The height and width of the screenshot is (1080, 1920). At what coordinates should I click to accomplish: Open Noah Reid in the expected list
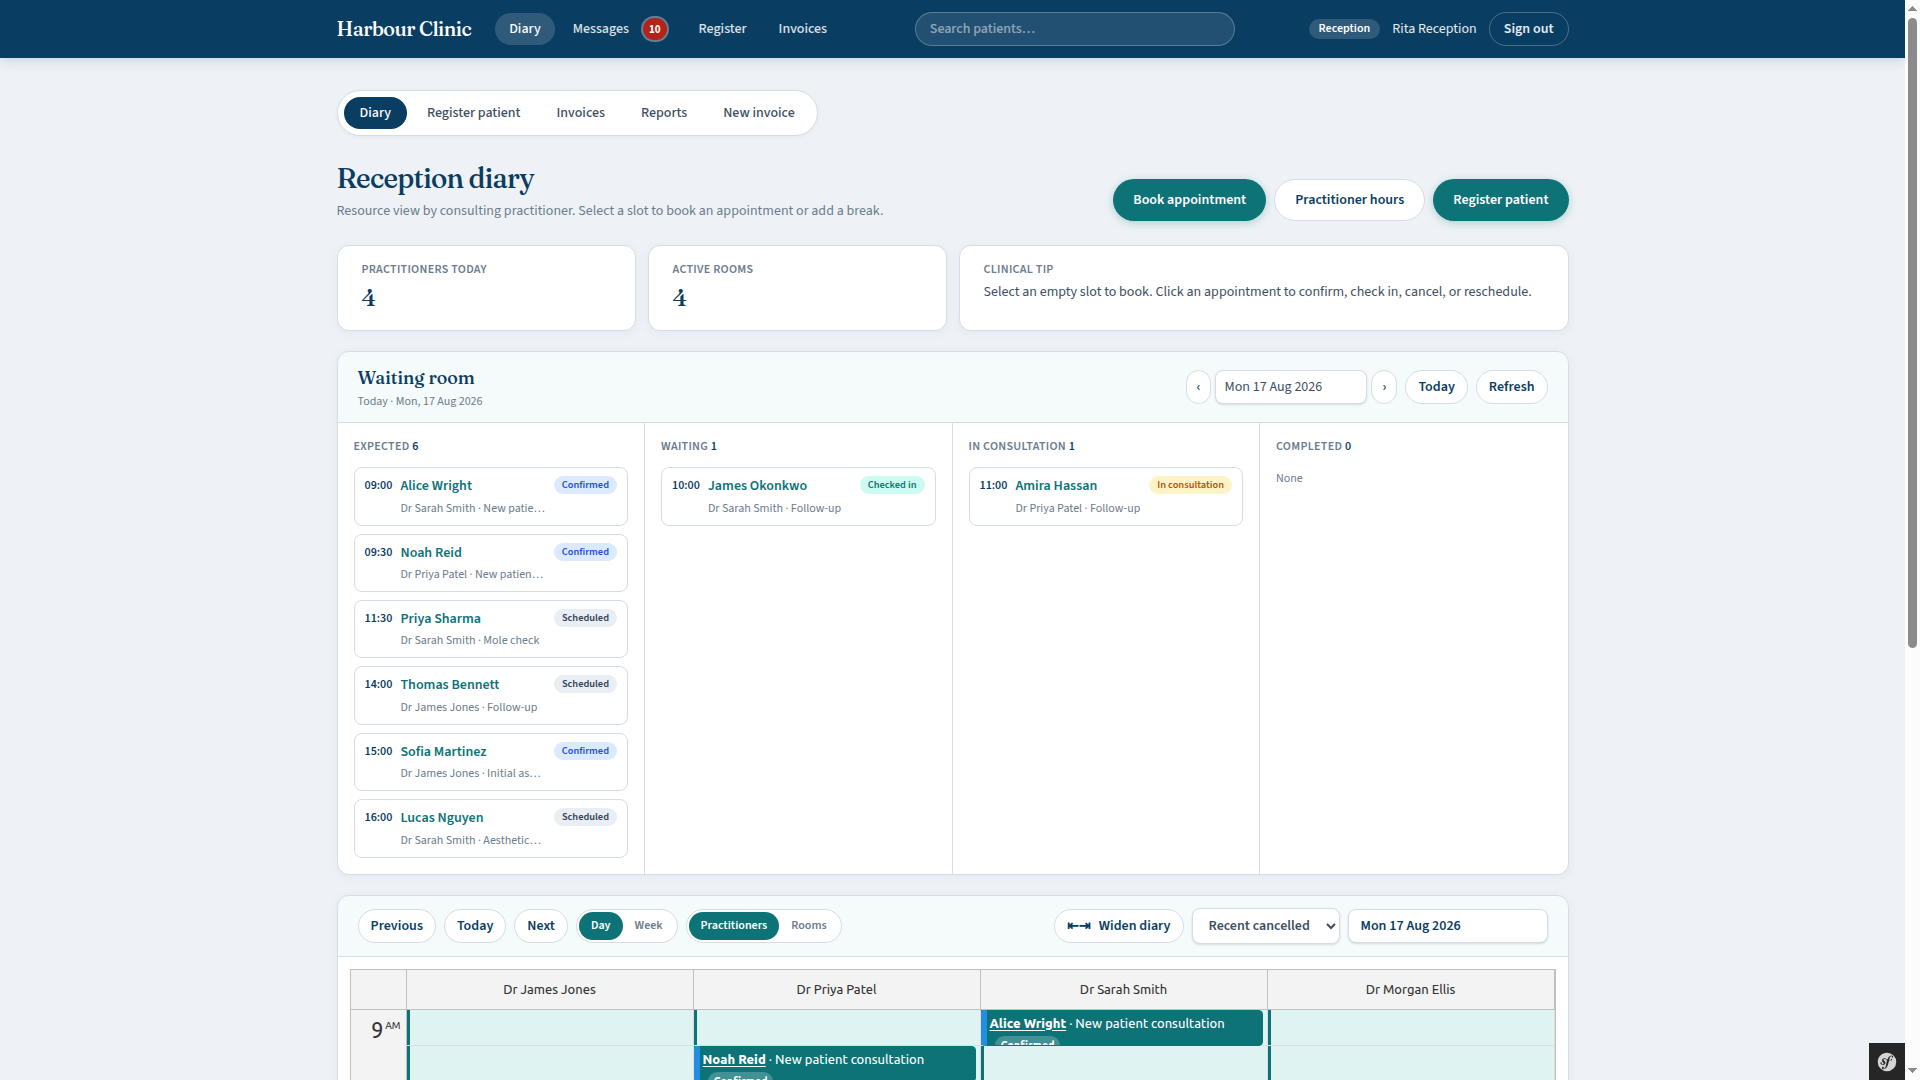coord(431,553)
